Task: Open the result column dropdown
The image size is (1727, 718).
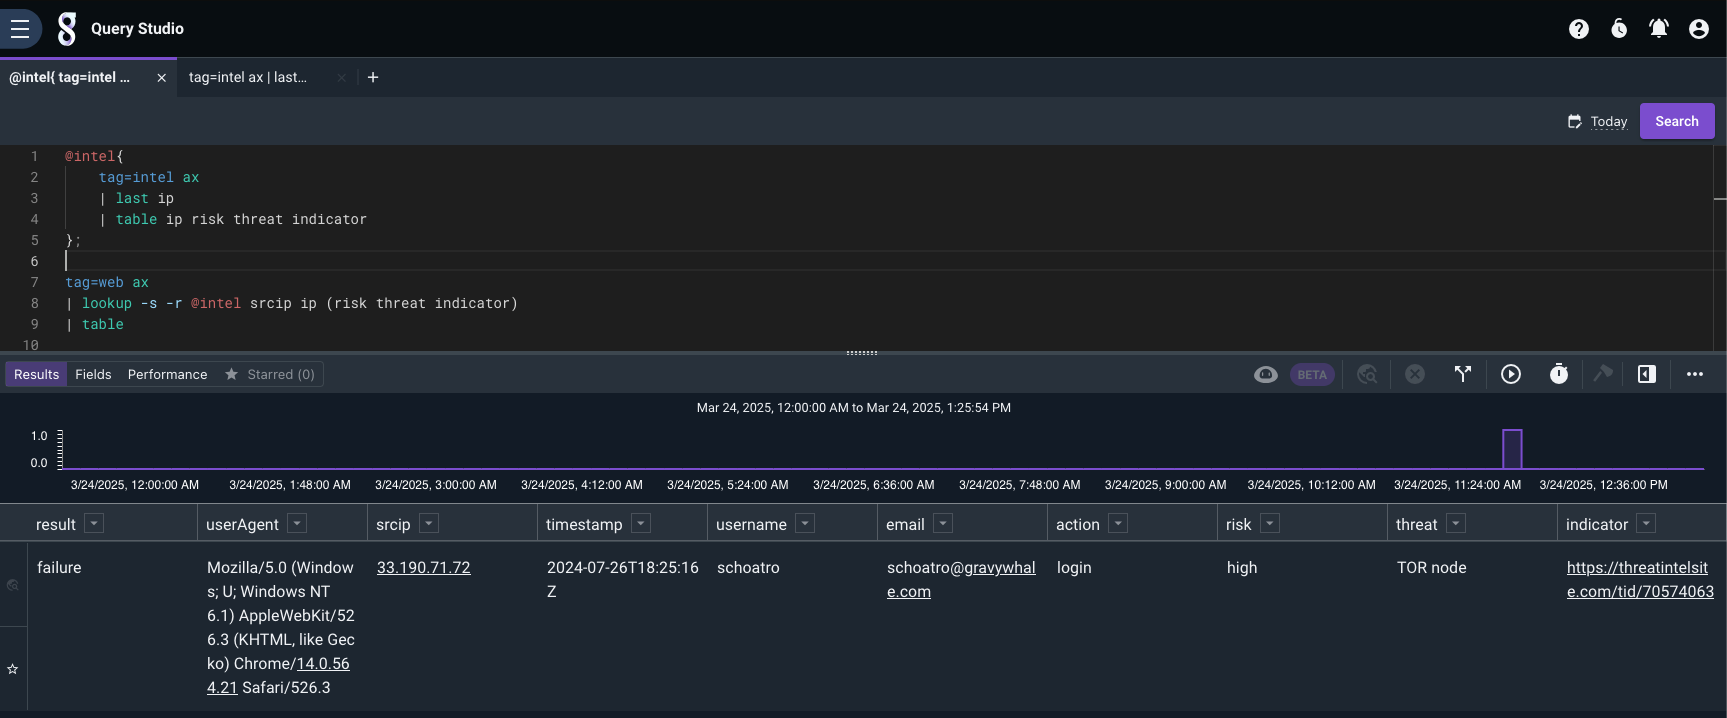Action: 94,523
